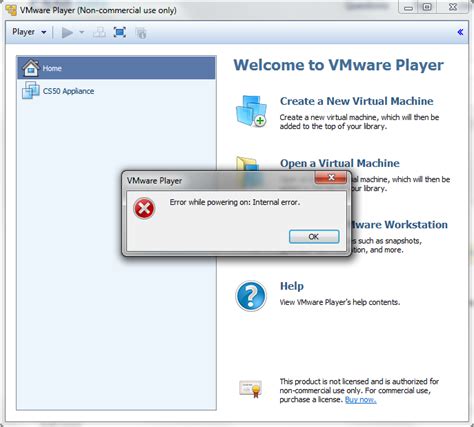This screenshot has height=427, width=474.
Task: Click the red error icon in dialog
Action: point(144,208)
